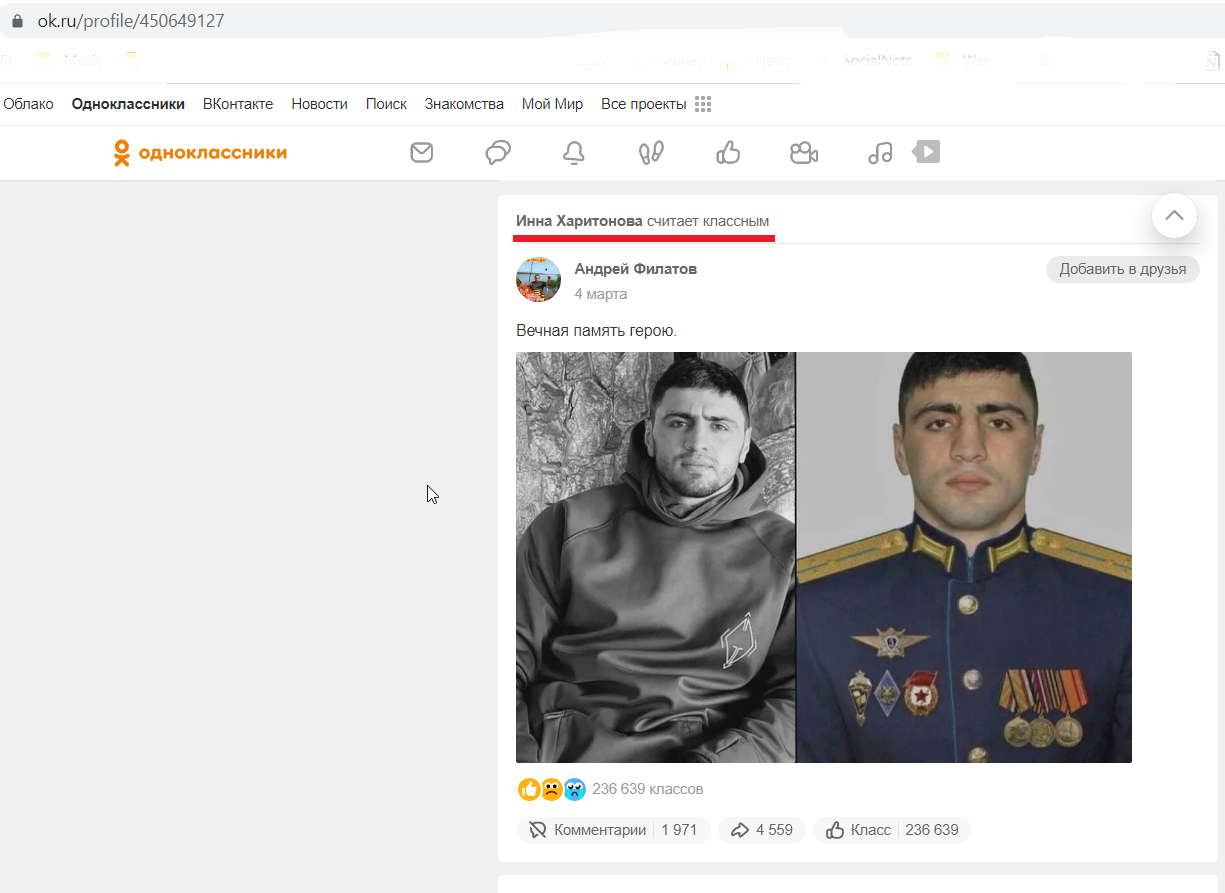Click the browser address bar URL
The height and width of the screenshot is (893, 1225).
131,20
